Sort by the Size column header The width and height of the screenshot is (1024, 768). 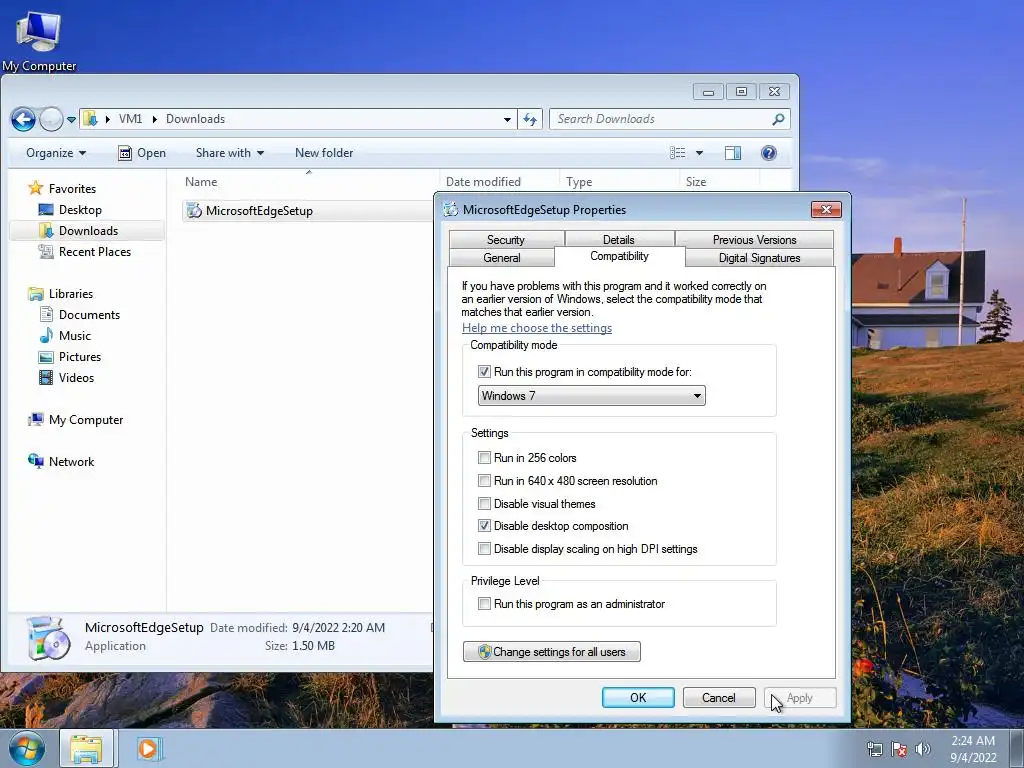(720, 182)
